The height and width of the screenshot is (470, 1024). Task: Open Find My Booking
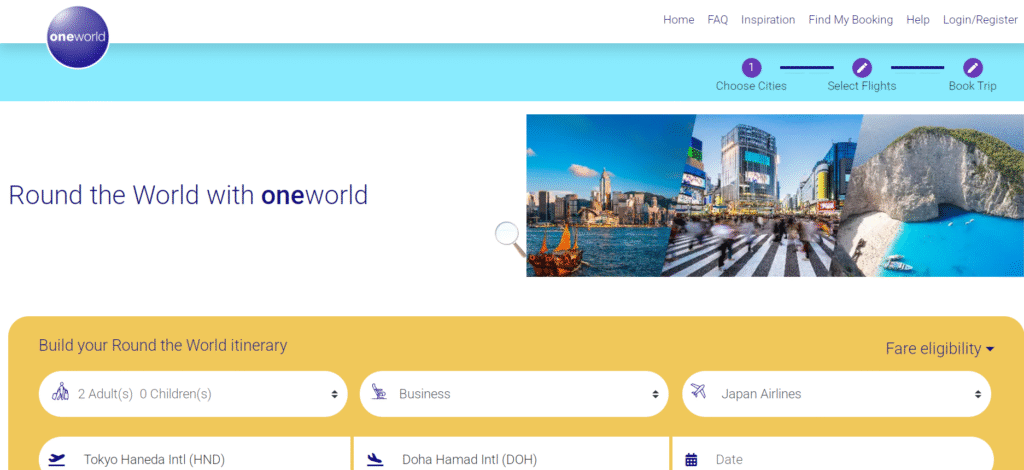click(x=850, y=20)
